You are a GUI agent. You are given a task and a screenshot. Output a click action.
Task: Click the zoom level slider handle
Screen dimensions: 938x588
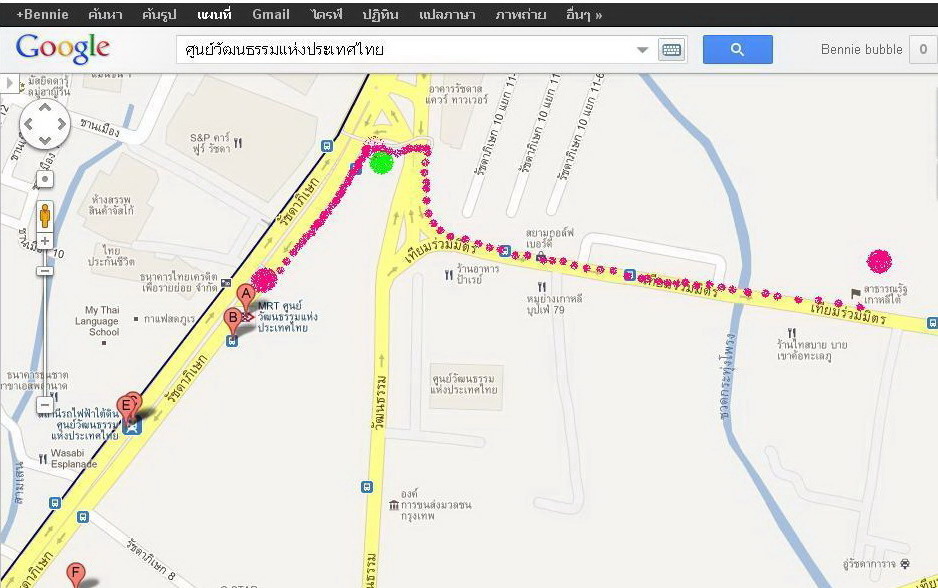(44, 271)
